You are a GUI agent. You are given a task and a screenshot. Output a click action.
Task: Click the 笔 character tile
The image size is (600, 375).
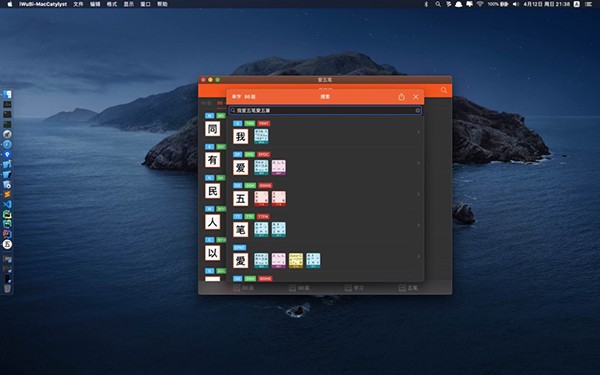241,230
